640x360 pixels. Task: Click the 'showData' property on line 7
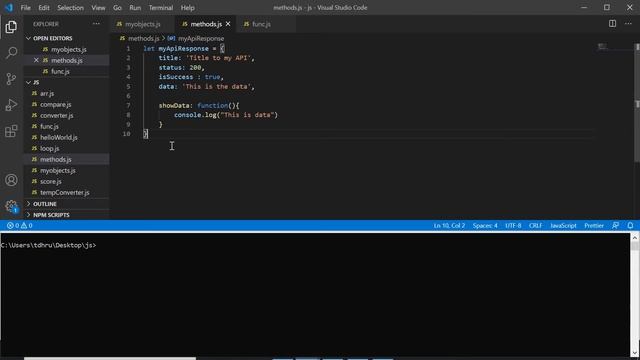pos(174,106)
